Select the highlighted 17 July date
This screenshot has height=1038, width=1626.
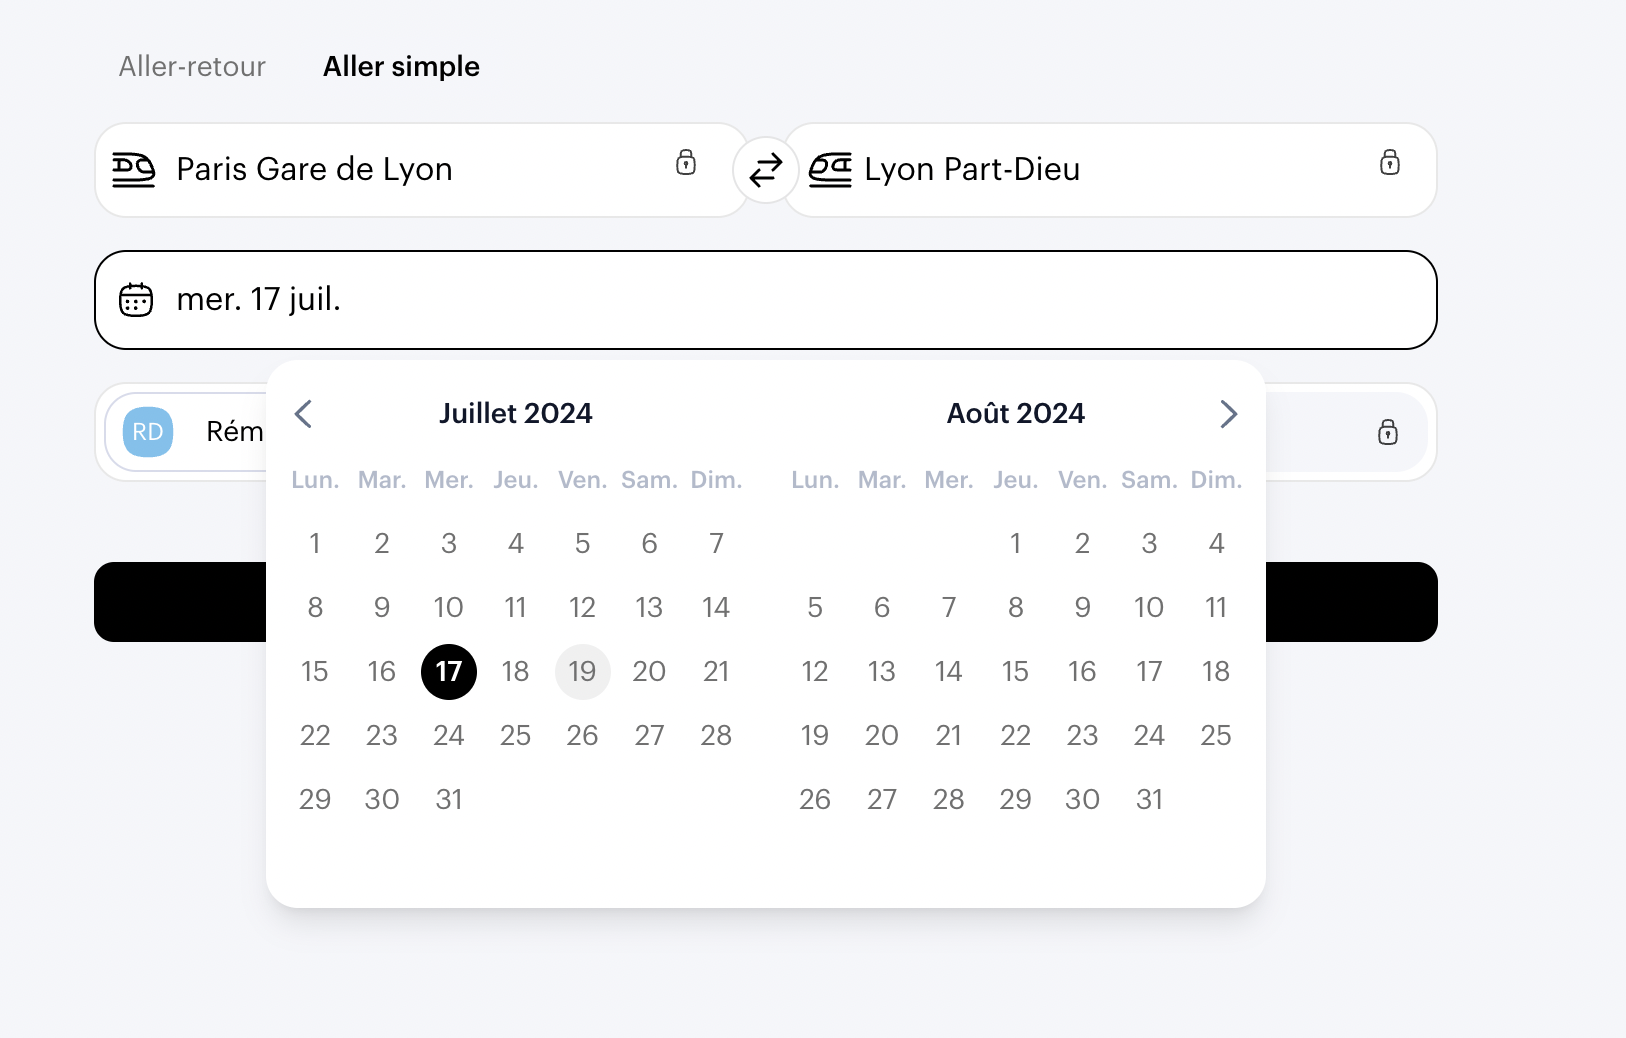449,672
